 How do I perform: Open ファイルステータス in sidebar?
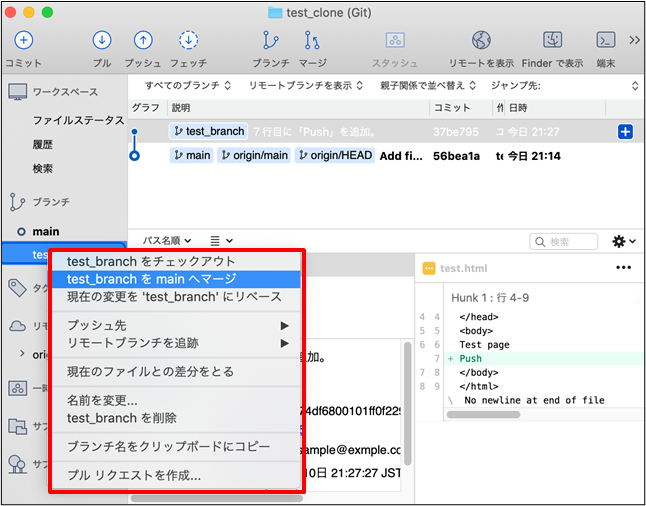pyautogui.click(x=78, y=120)
